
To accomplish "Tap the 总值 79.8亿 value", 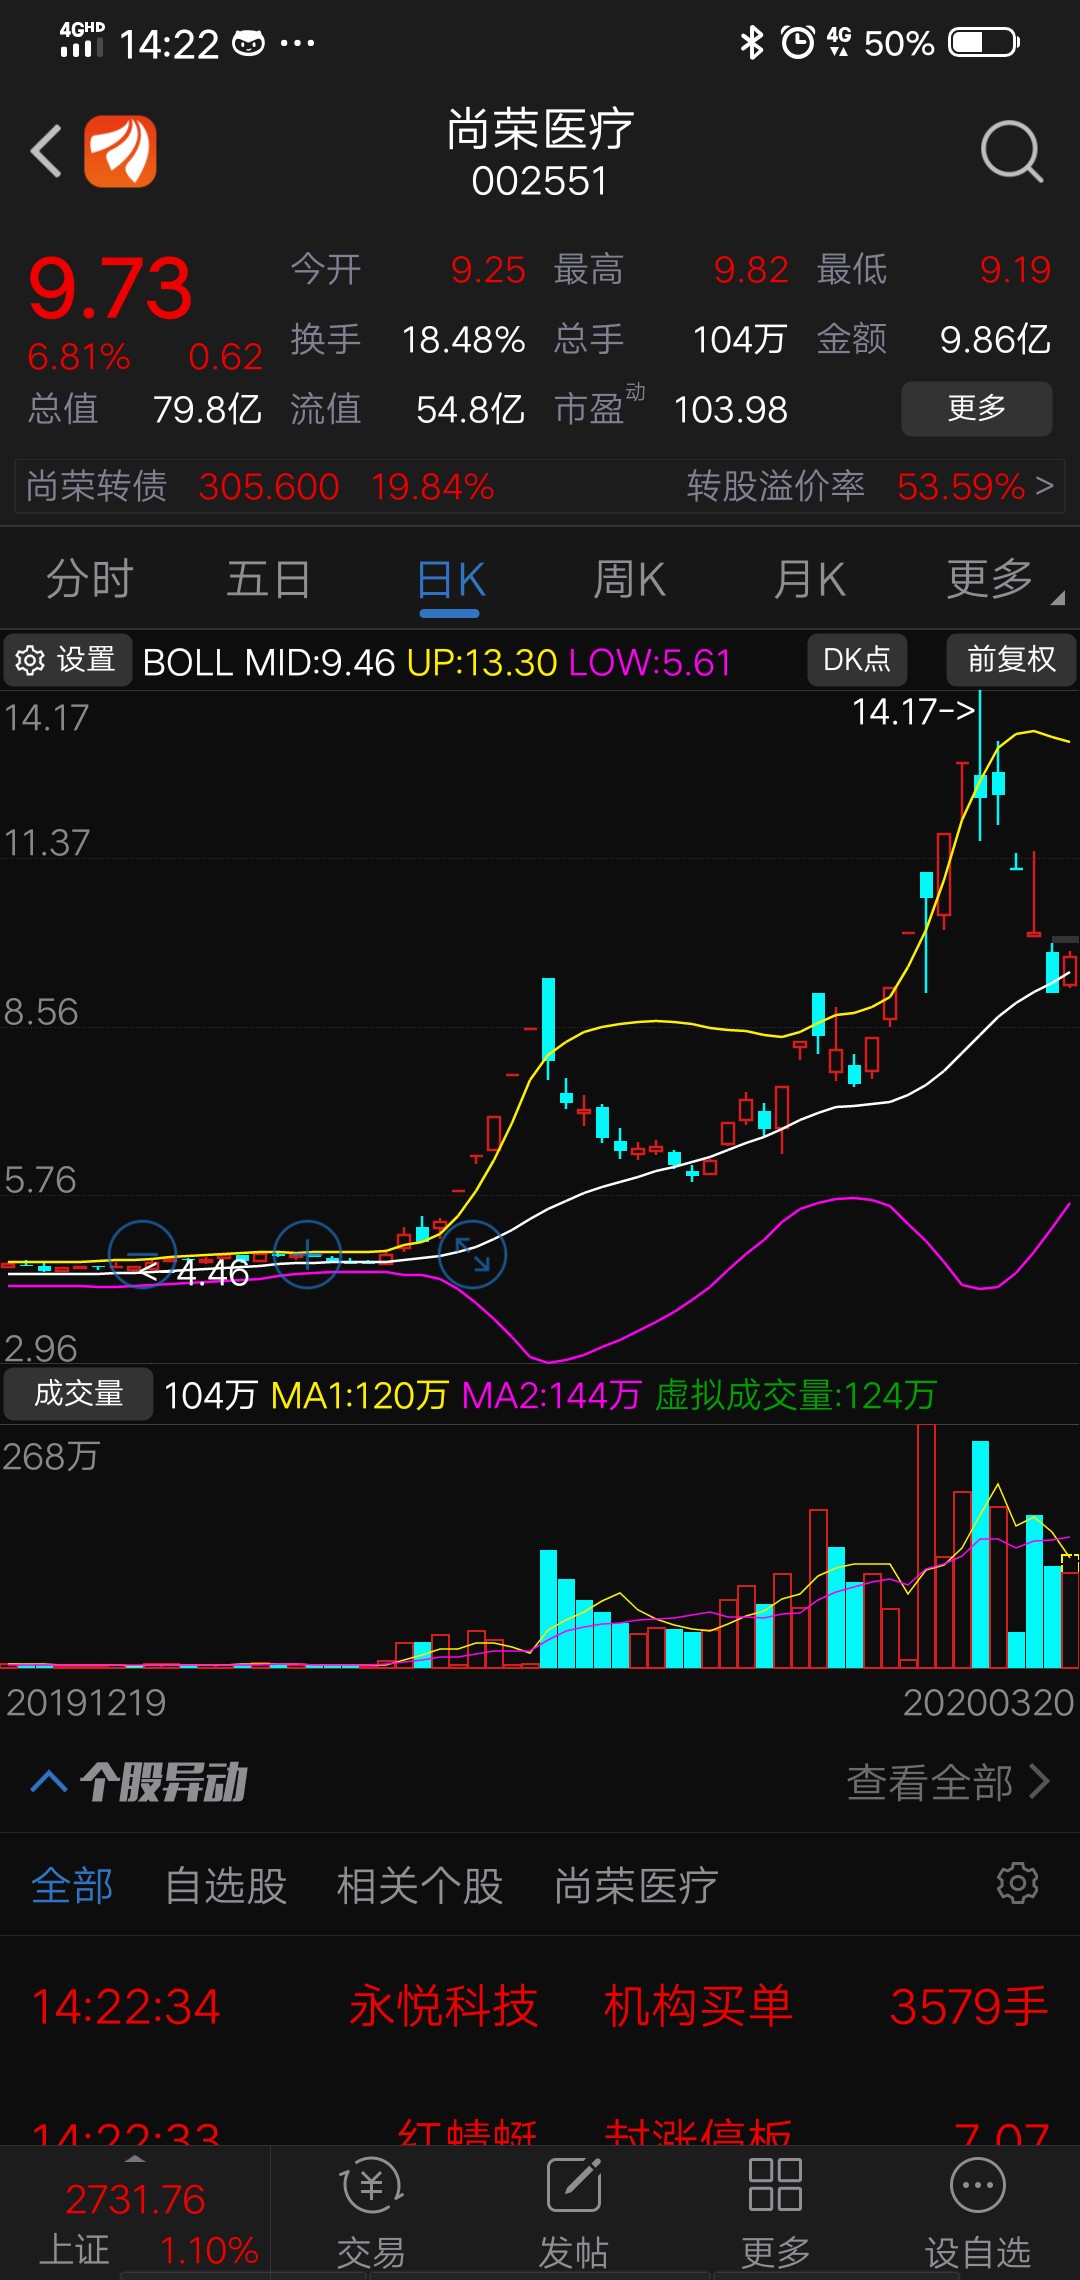I will [x=207, y=410].
